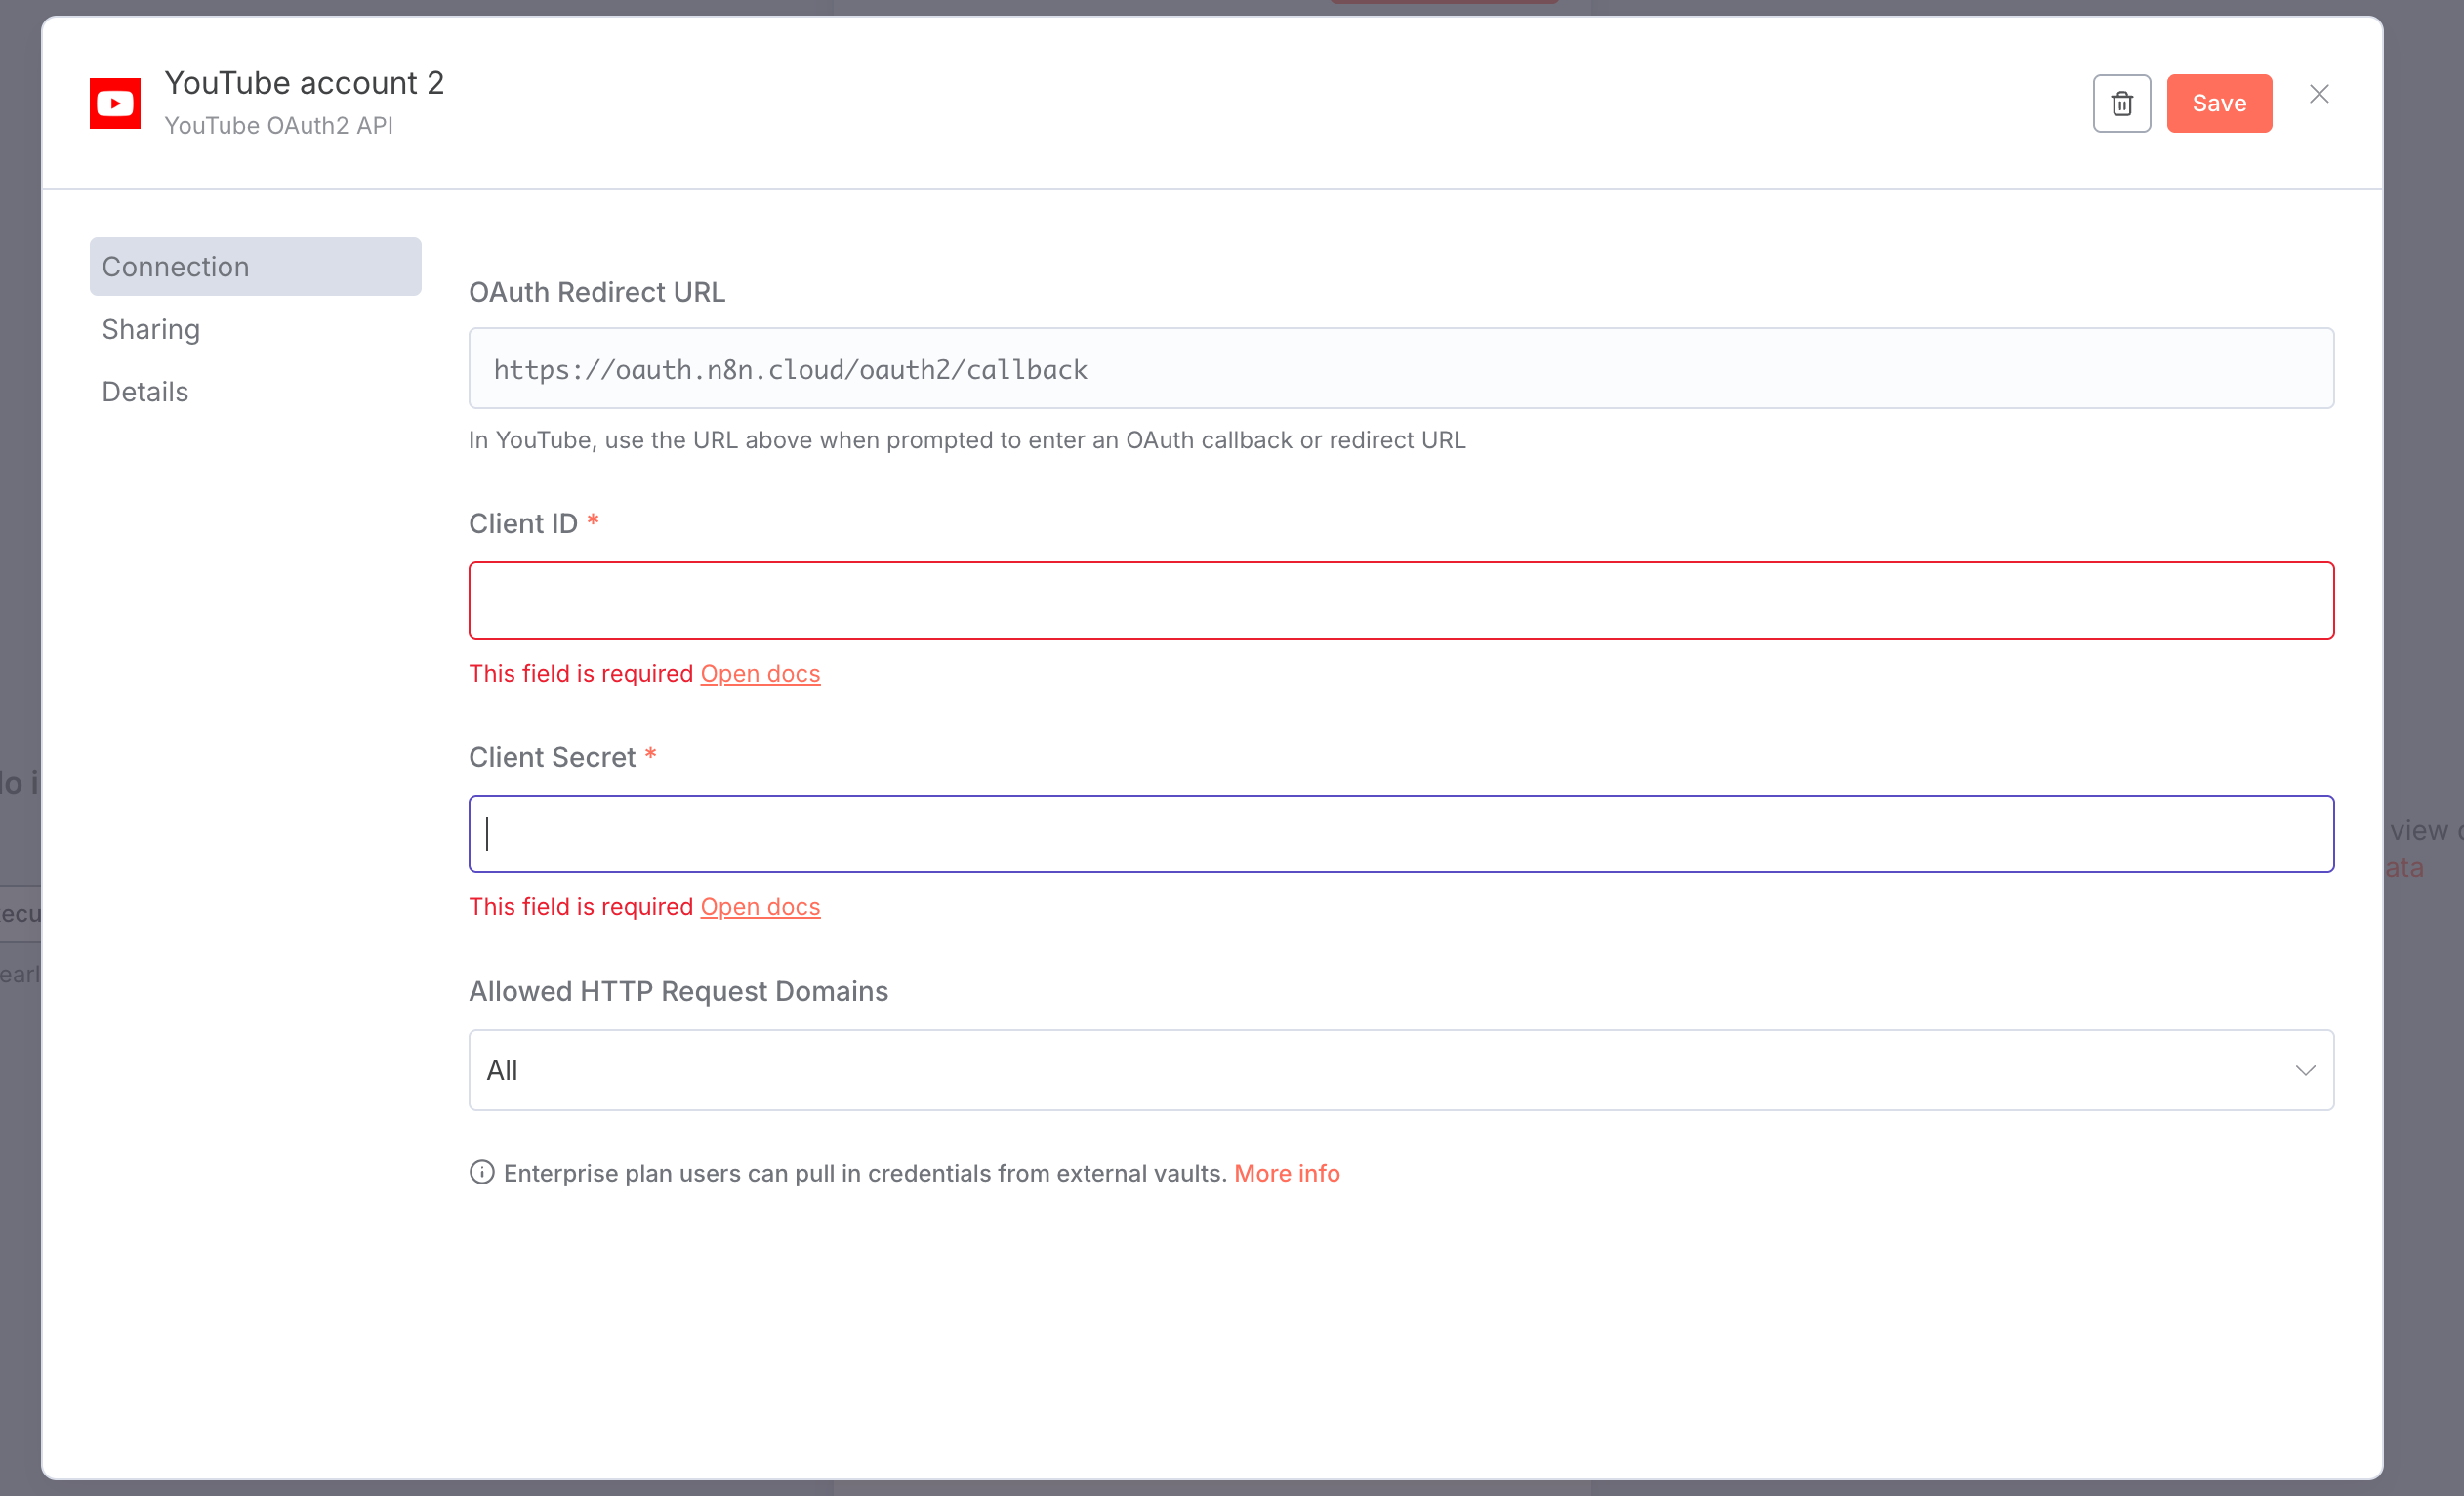Switch to the Sharing tab
Screen dimensions: 2464x1496
151,329
